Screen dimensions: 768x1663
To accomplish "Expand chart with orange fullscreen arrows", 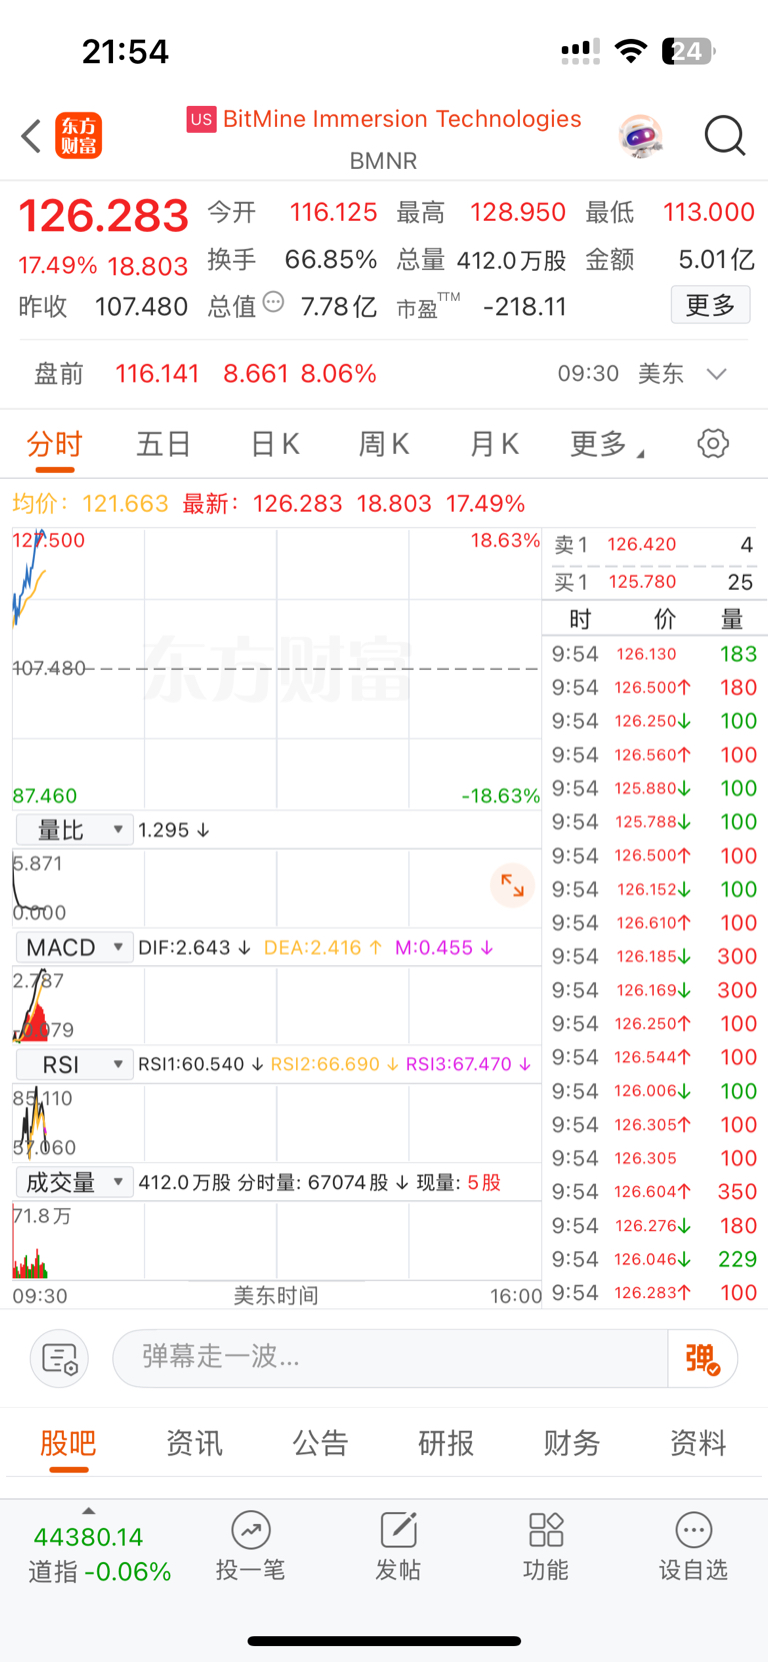I will (512, 885).
